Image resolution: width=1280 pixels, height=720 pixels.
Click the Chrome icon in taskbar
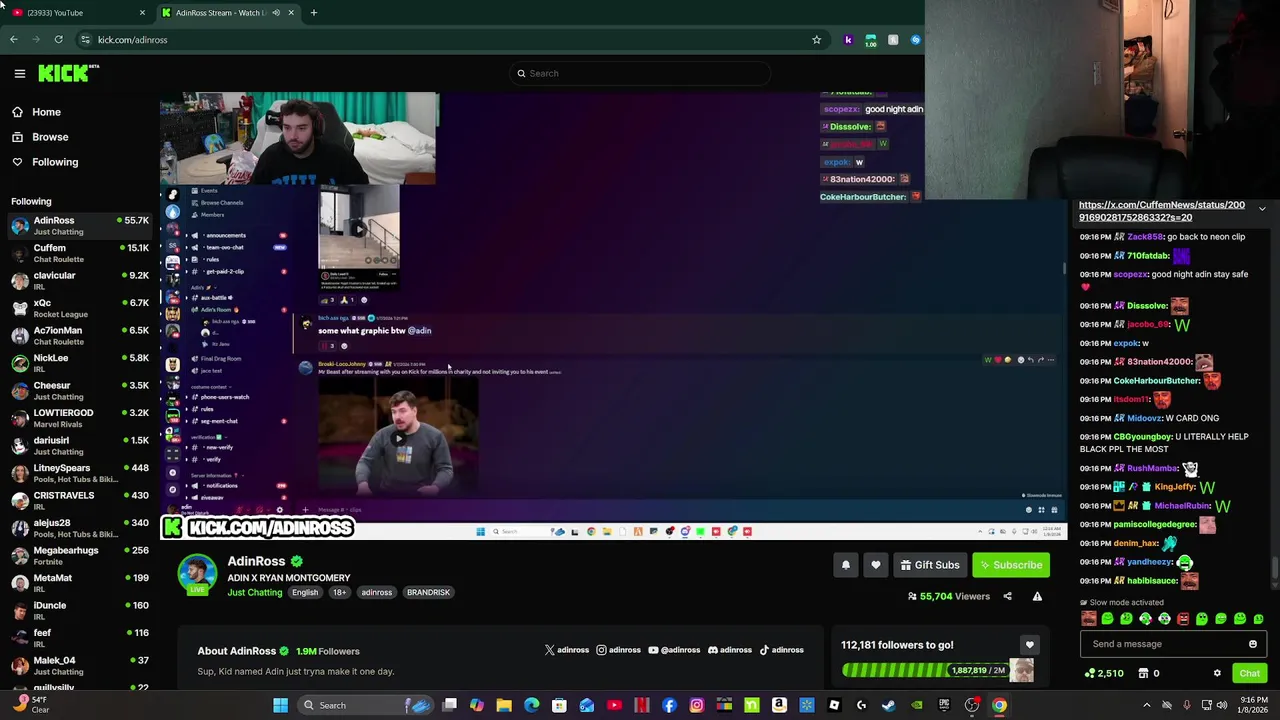(999, 705)
